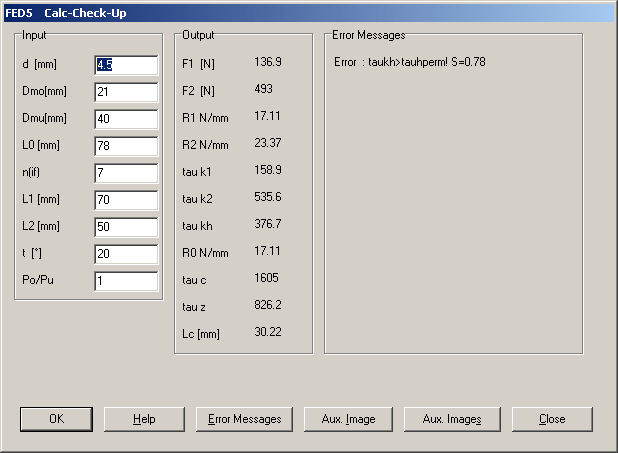618x453 pixels.
Task: Click the tau c output value 1605
Action: pos(266,277)
